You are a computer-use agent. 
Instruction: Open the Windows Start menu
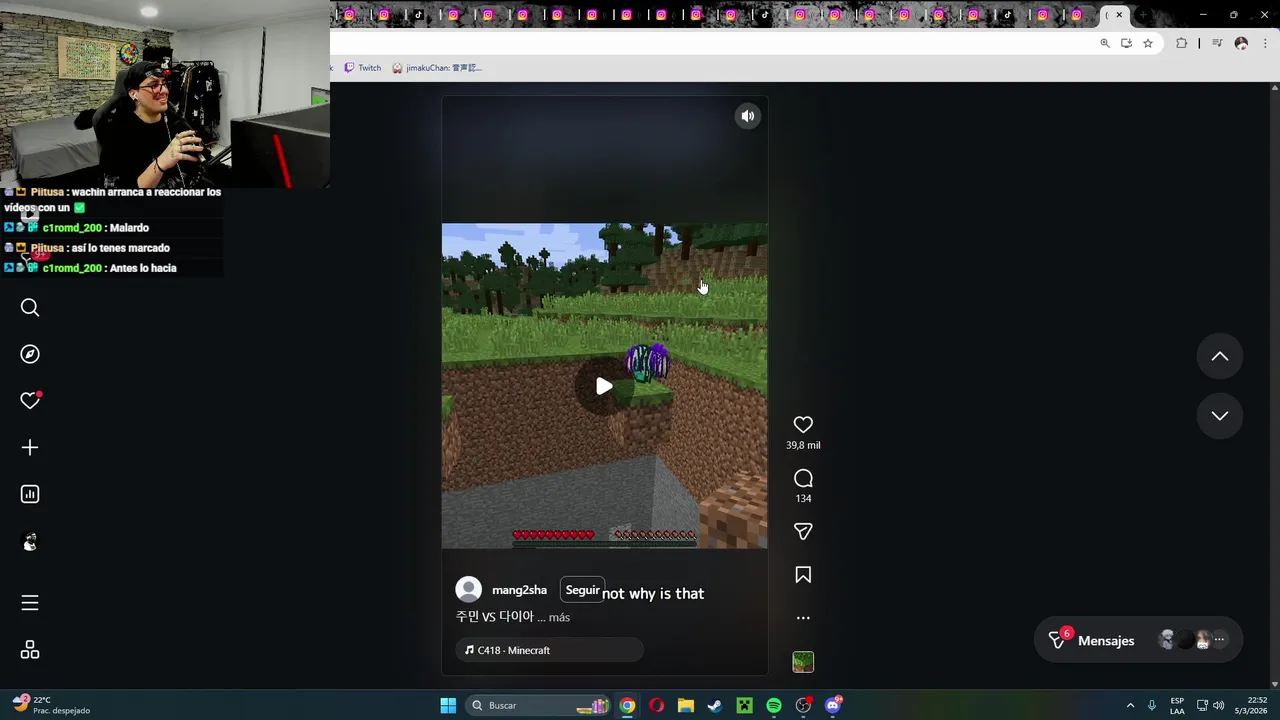[x=448, y=705]
